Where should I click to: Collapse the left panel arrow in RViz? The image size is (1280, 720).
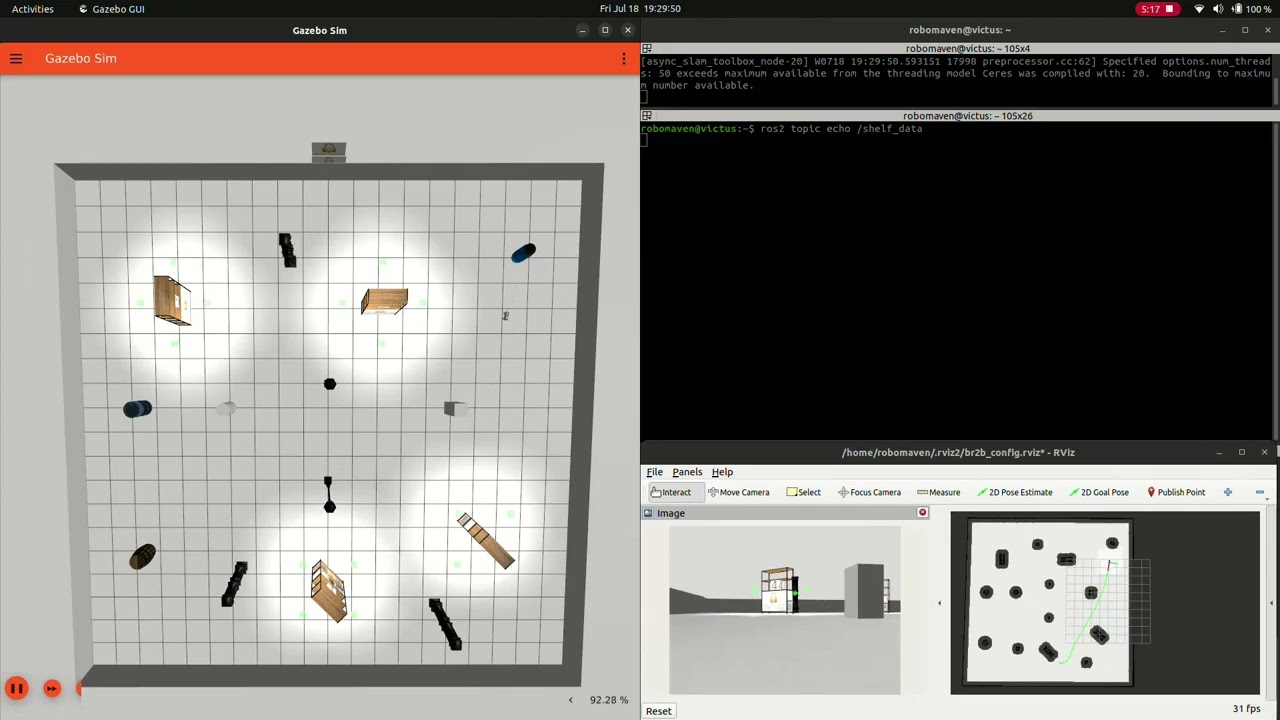(939, 603)
